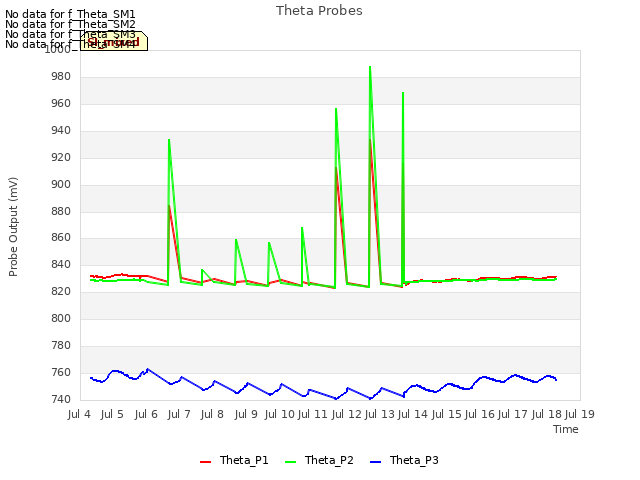This screenshot has width=640, height=480.
Task: Click the Theta_P2 legend label
Action: 329,460
